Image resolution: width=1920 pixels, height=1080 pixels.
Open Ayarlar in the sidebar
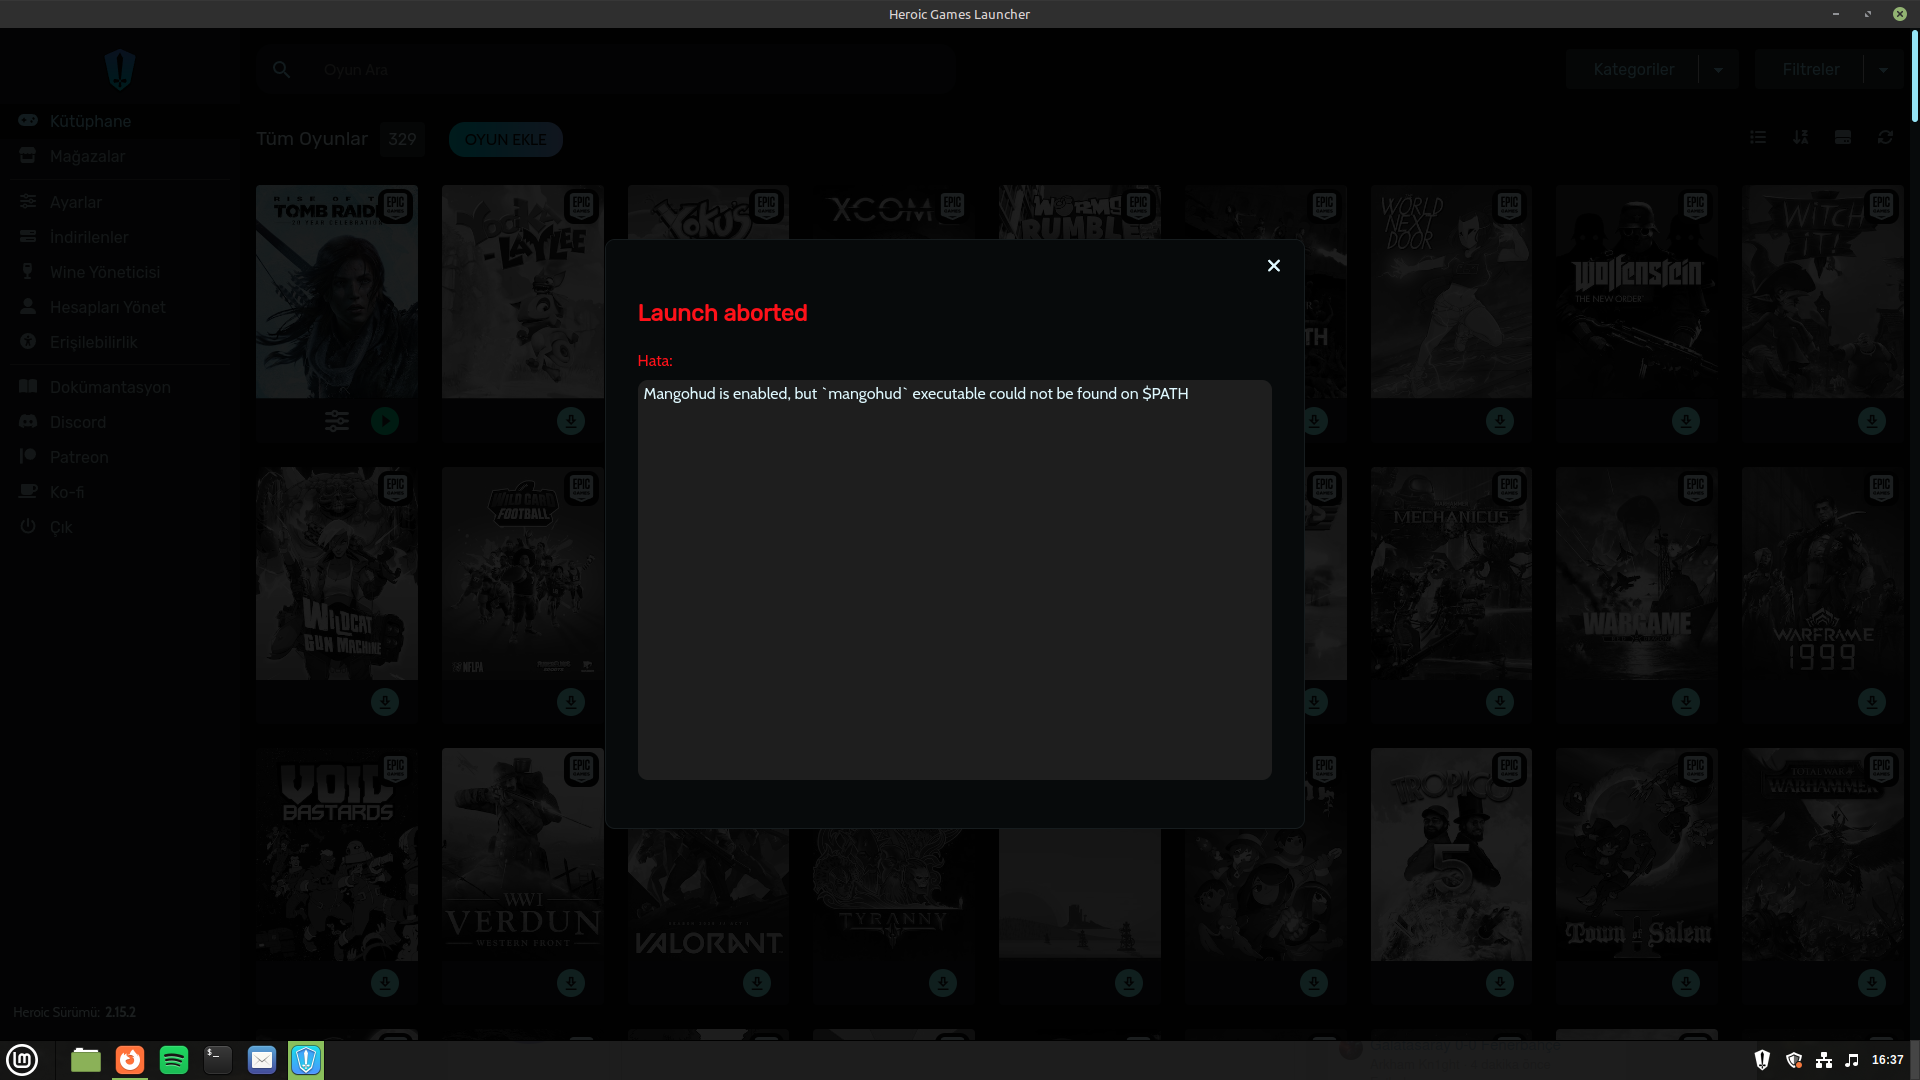coord(76,202)
